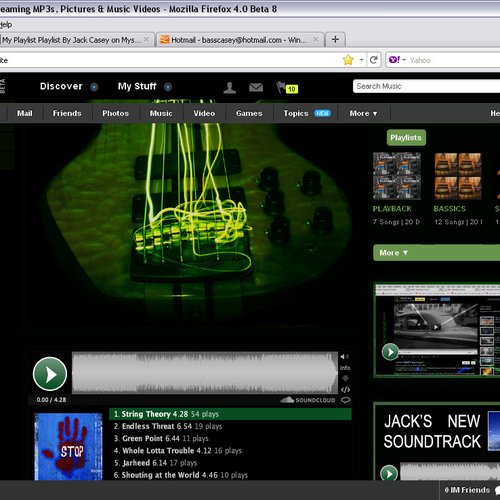Screen dimensions: 500x500
Task: Seek within Jack's New Soundtrack waveform
Action: click(x=450, y=472)
